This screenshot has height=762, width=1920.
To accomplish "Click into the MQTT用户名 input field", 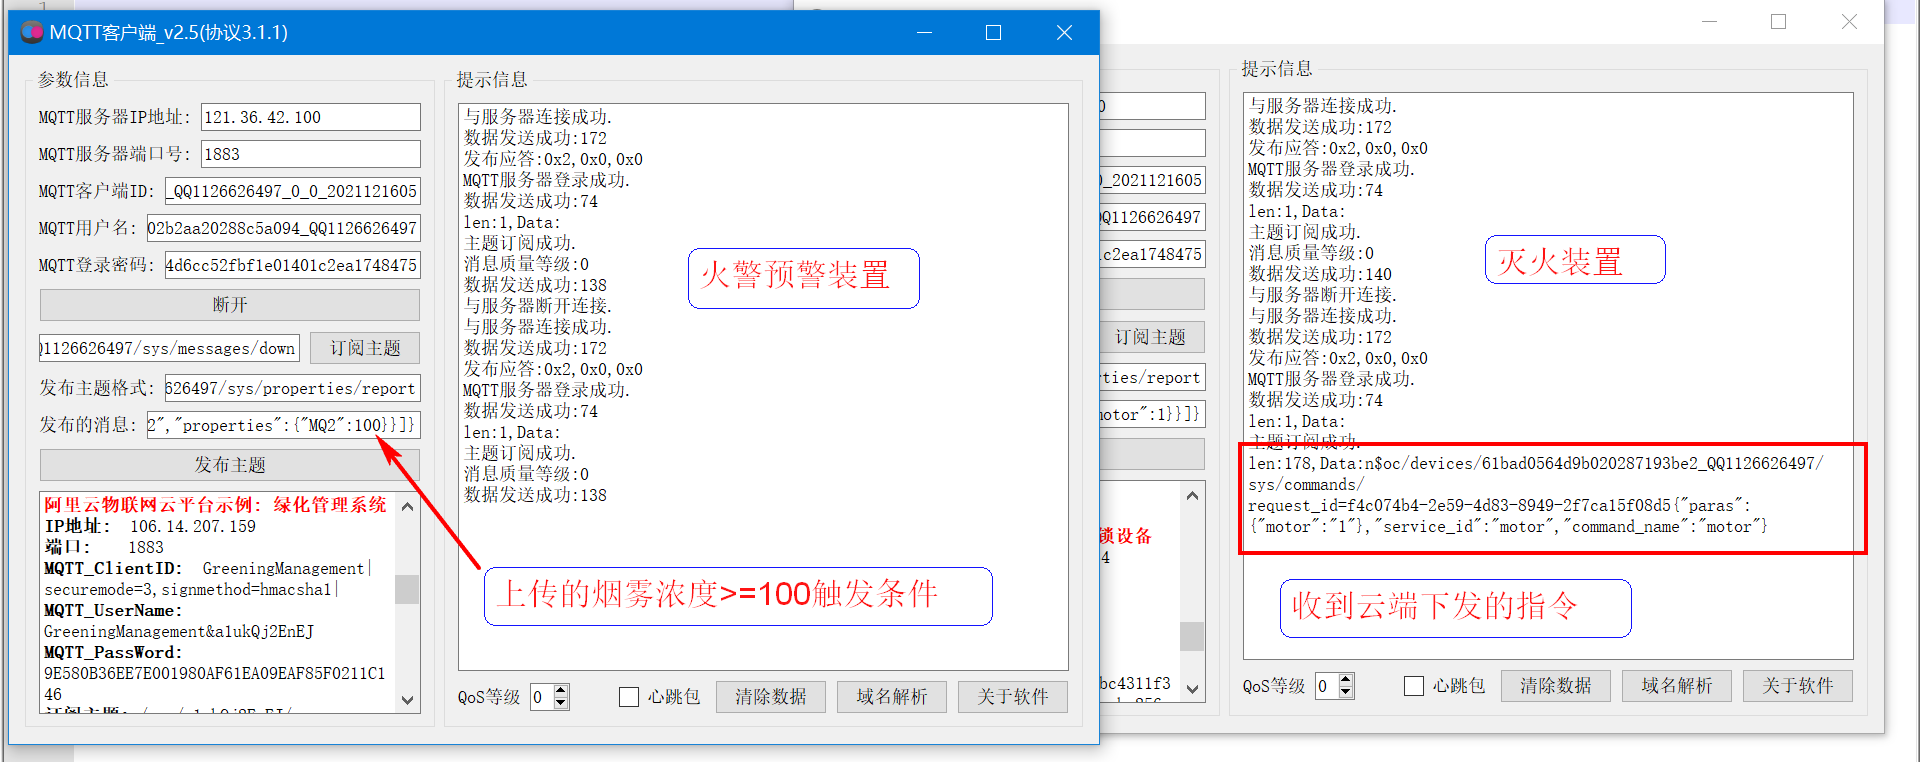I will (283, 228).
